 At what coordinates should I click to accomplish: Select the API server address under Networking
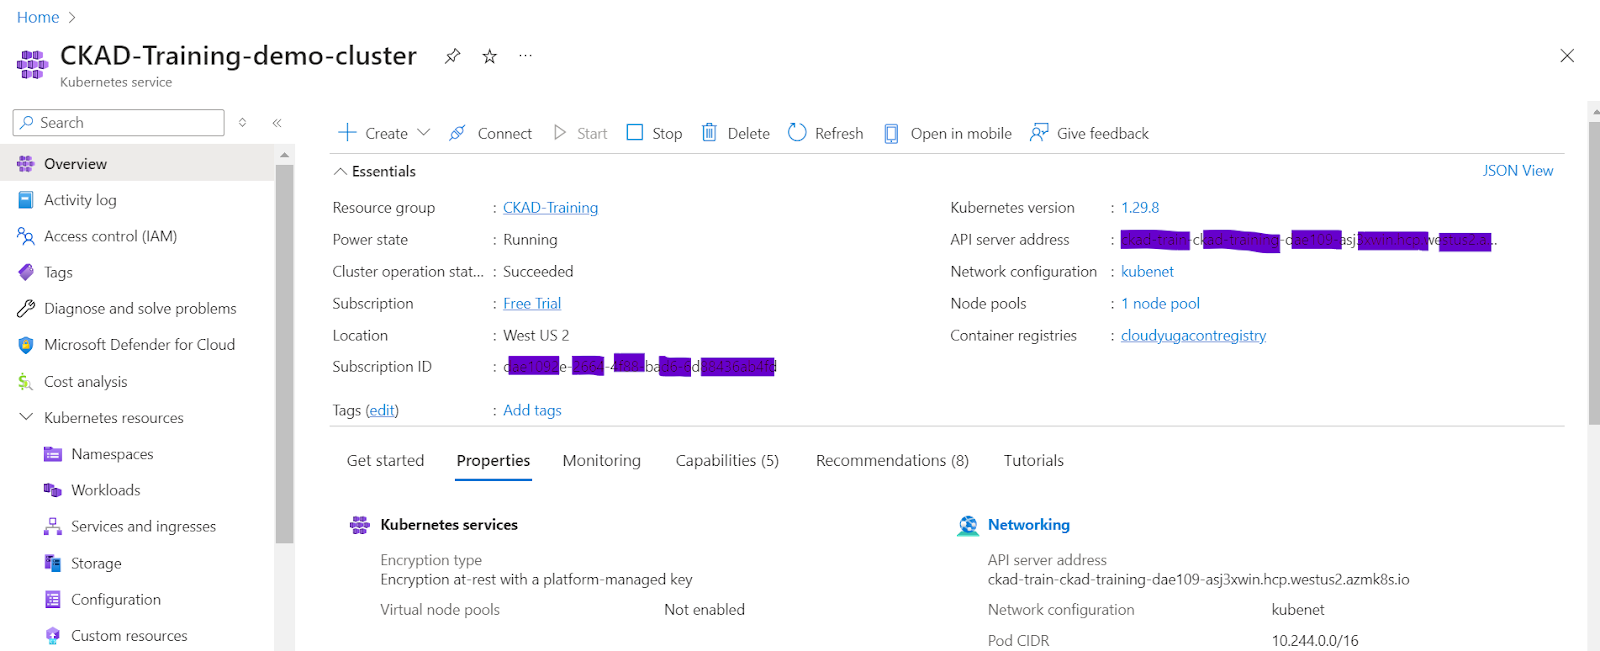coord(1198,579)
